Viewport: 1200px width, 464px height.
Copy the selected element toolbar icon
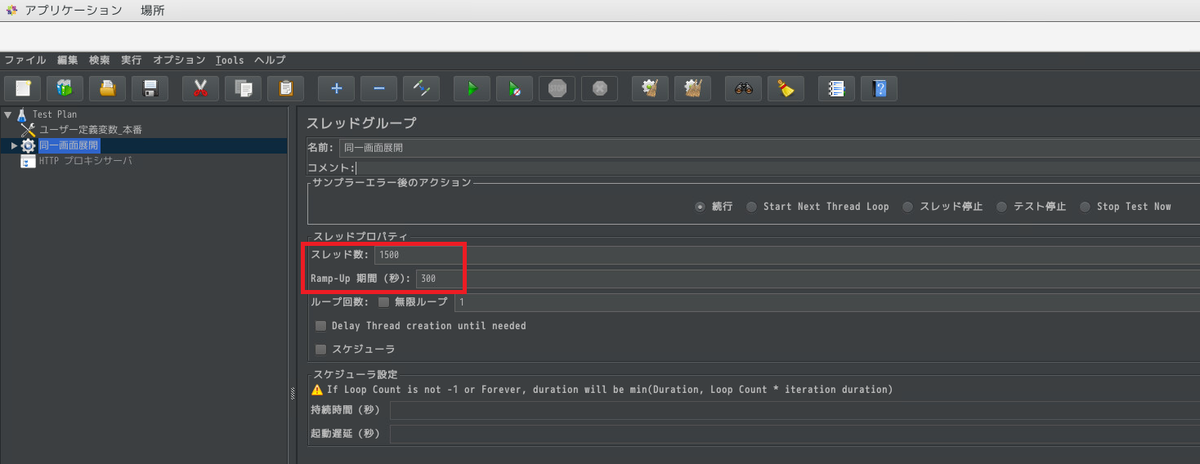243,88
